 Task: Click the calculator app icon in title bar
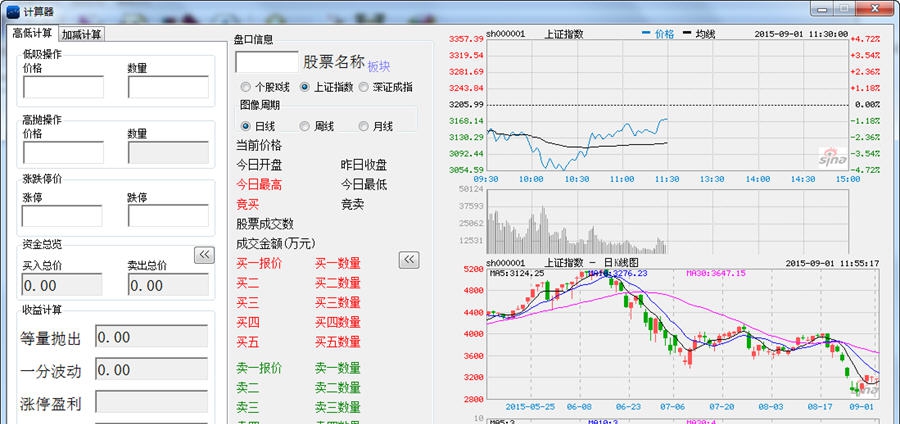(13, 10)
